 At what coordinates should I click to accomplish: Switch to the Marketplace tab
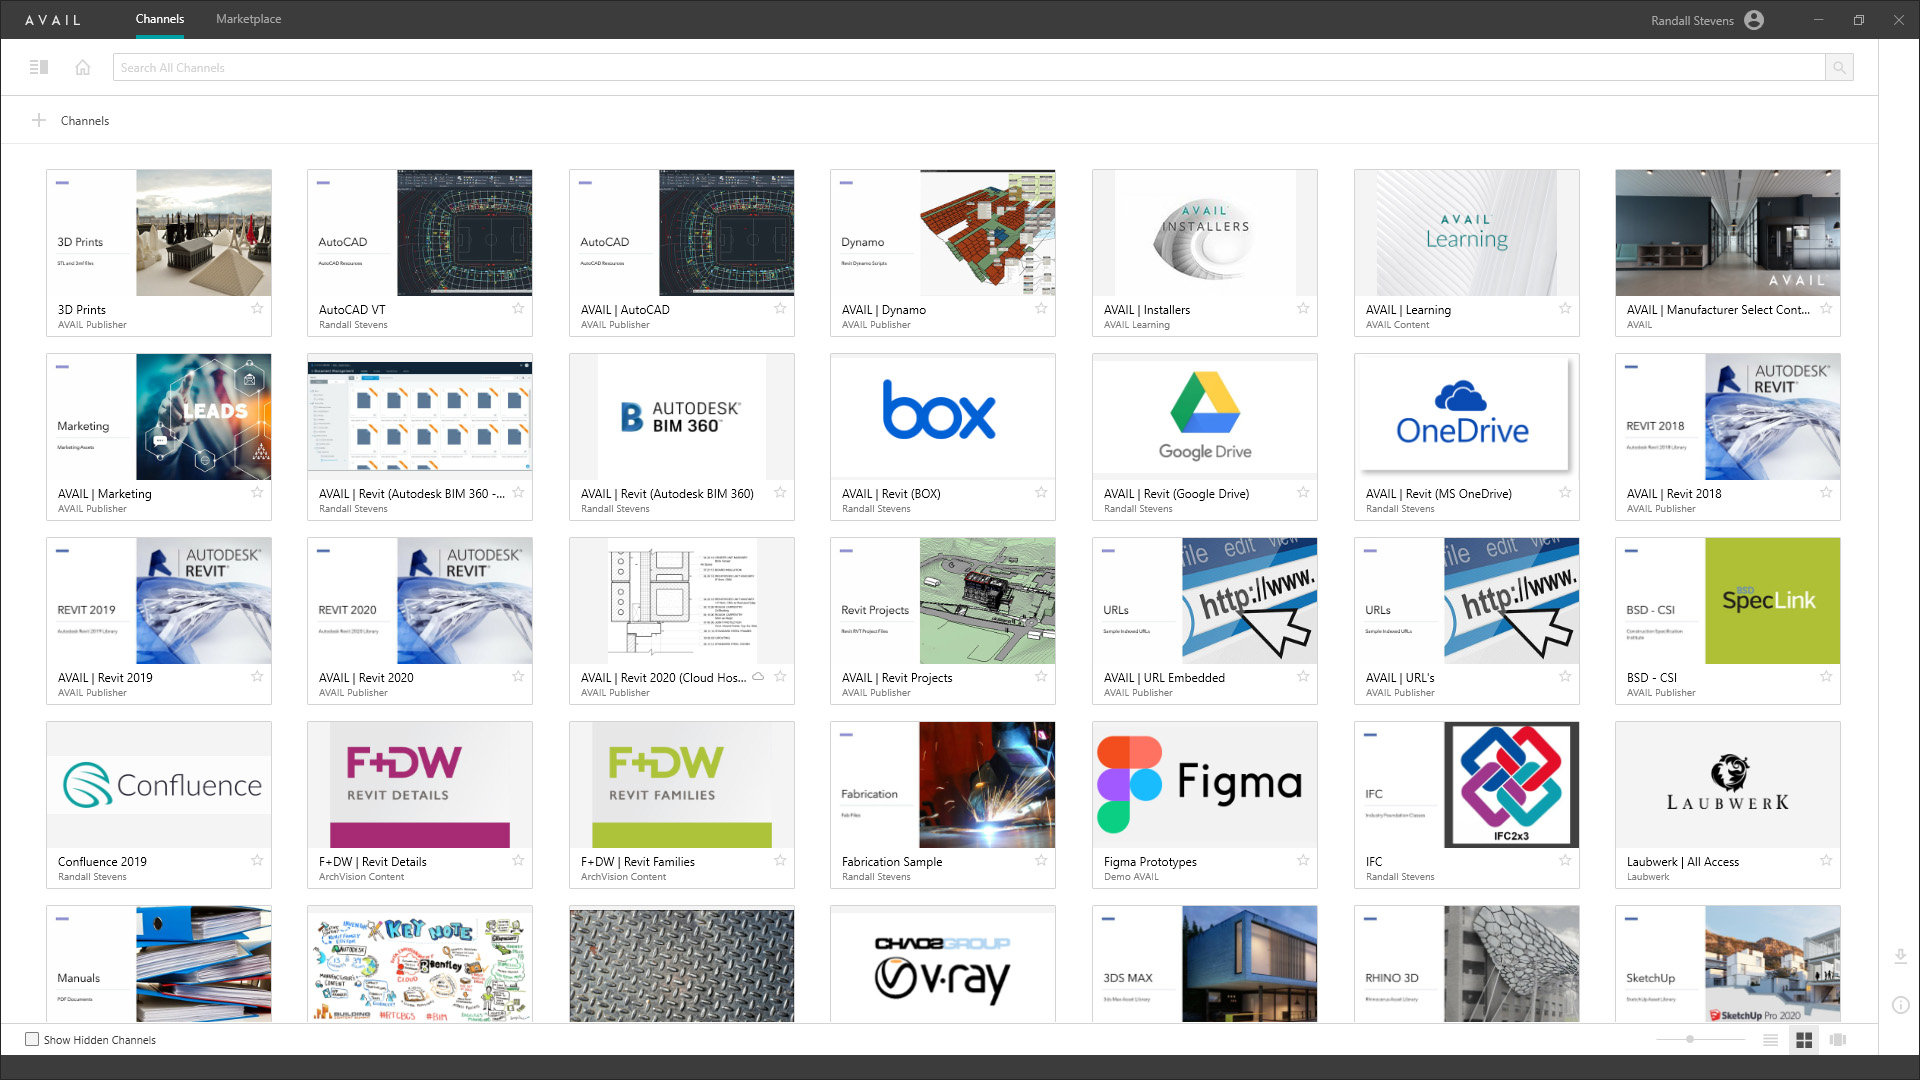click(247, 19)
